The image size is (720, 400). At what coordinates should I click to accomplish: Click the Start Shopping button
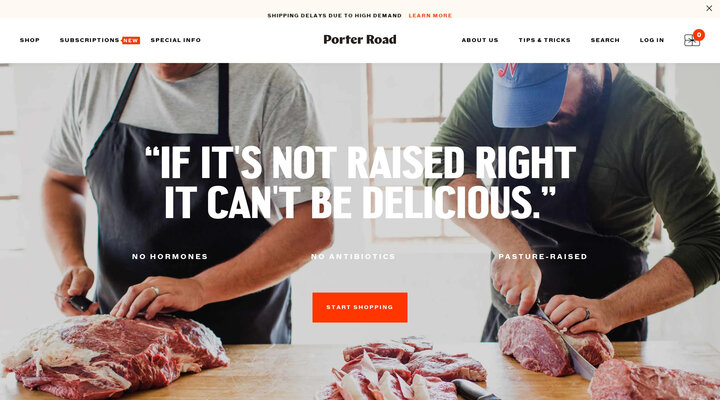(x=360, y=307)
